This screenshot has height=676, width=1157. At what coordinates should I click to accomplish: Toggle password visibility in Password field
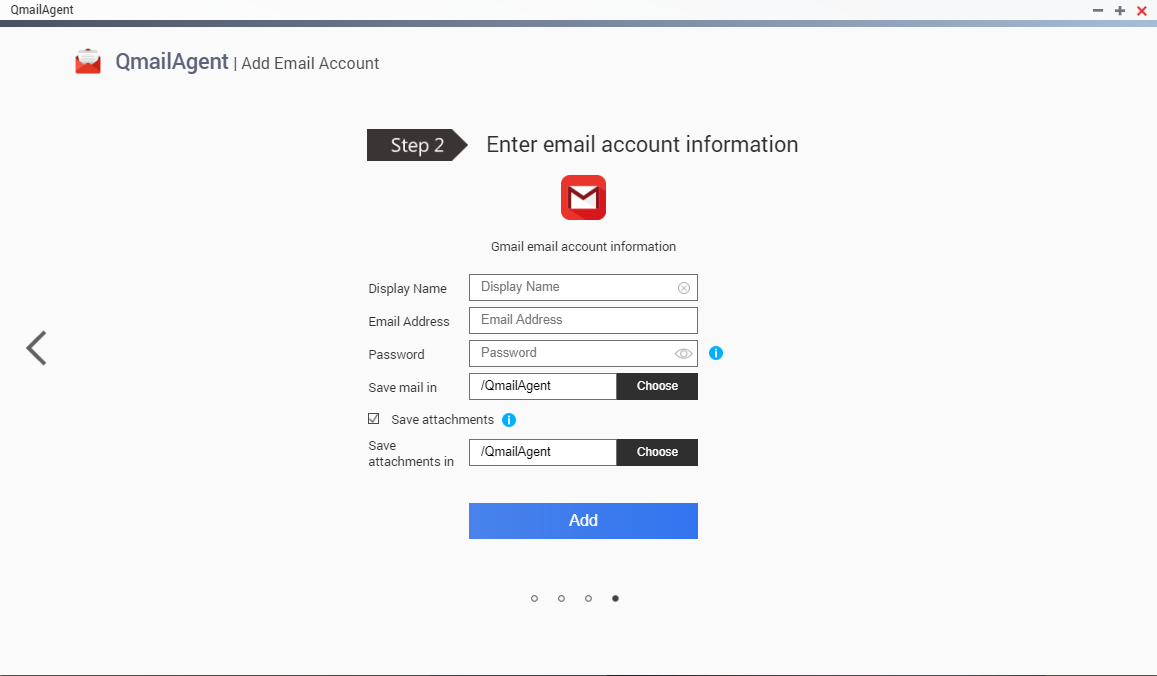(683, 353)
